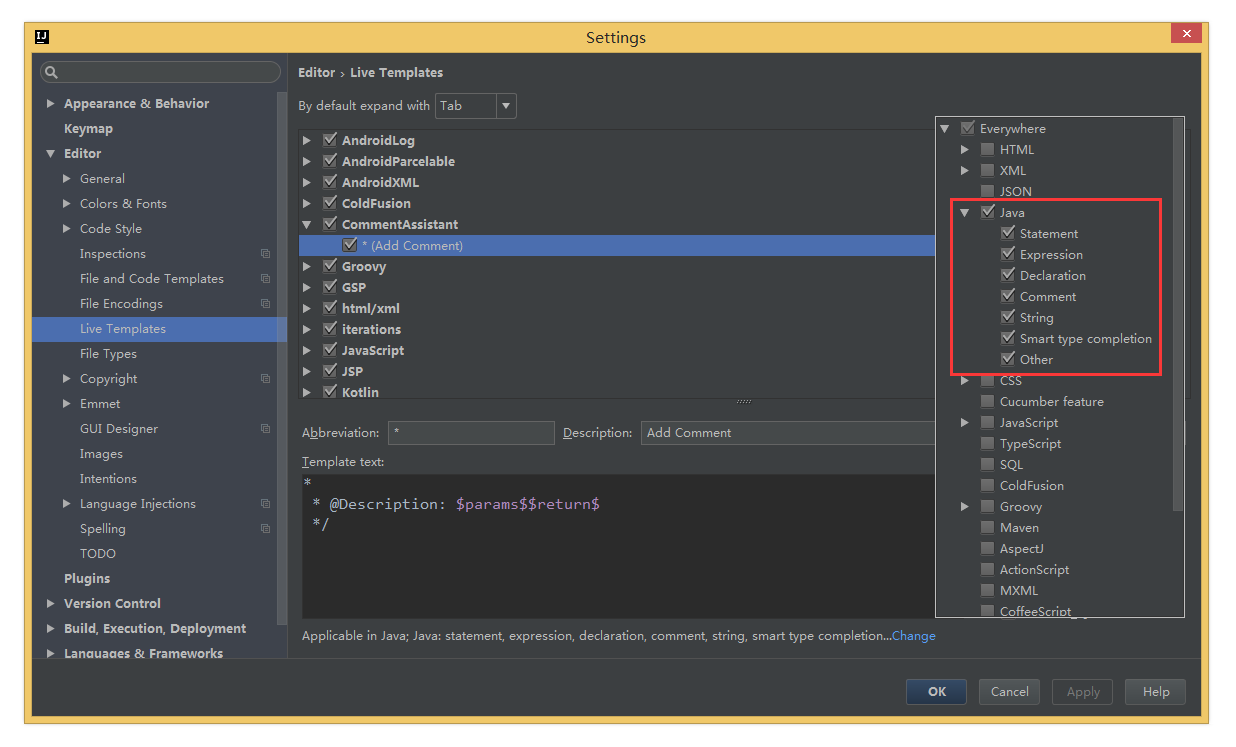
Task: Click the IntelliJ IDEA logo in the title bar
Action: coord(42,37)
